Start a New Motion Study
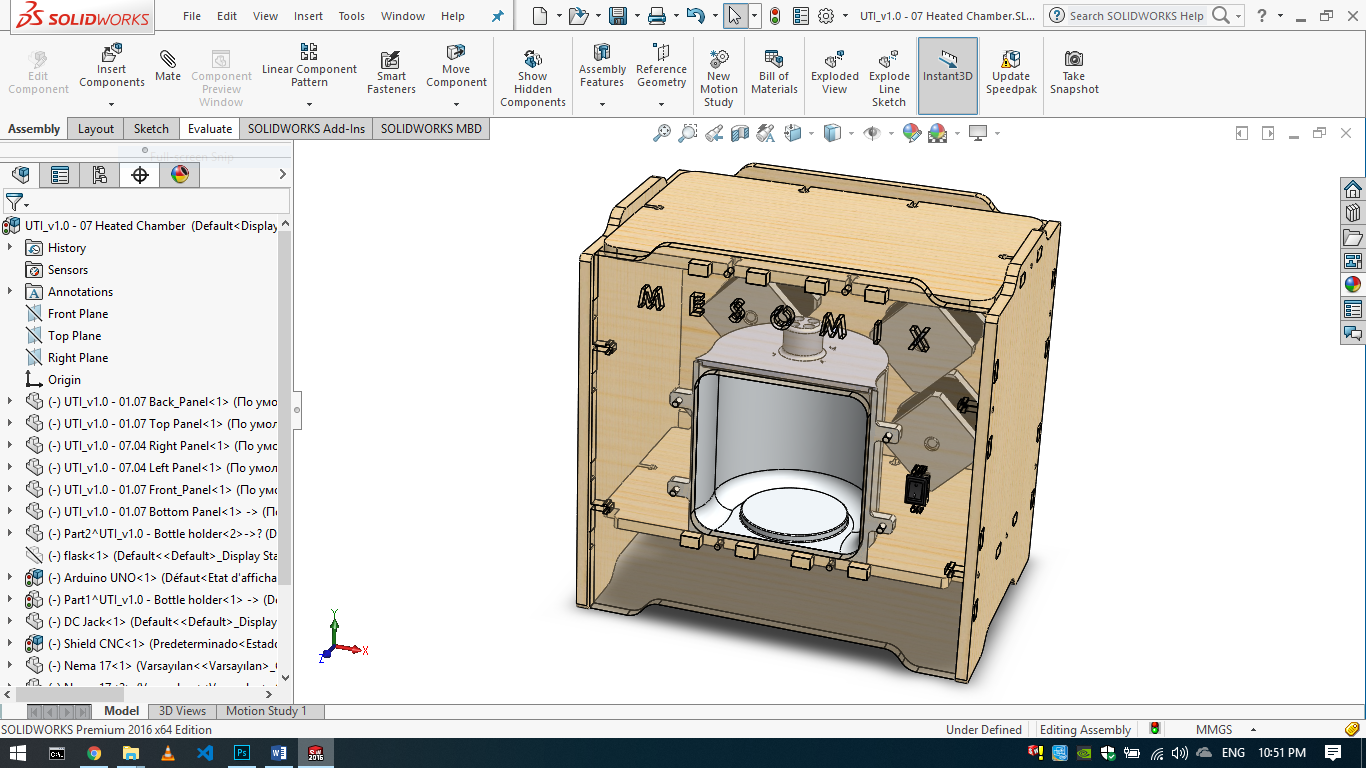Screen dimensions: 1366x768 pos(718,70)
